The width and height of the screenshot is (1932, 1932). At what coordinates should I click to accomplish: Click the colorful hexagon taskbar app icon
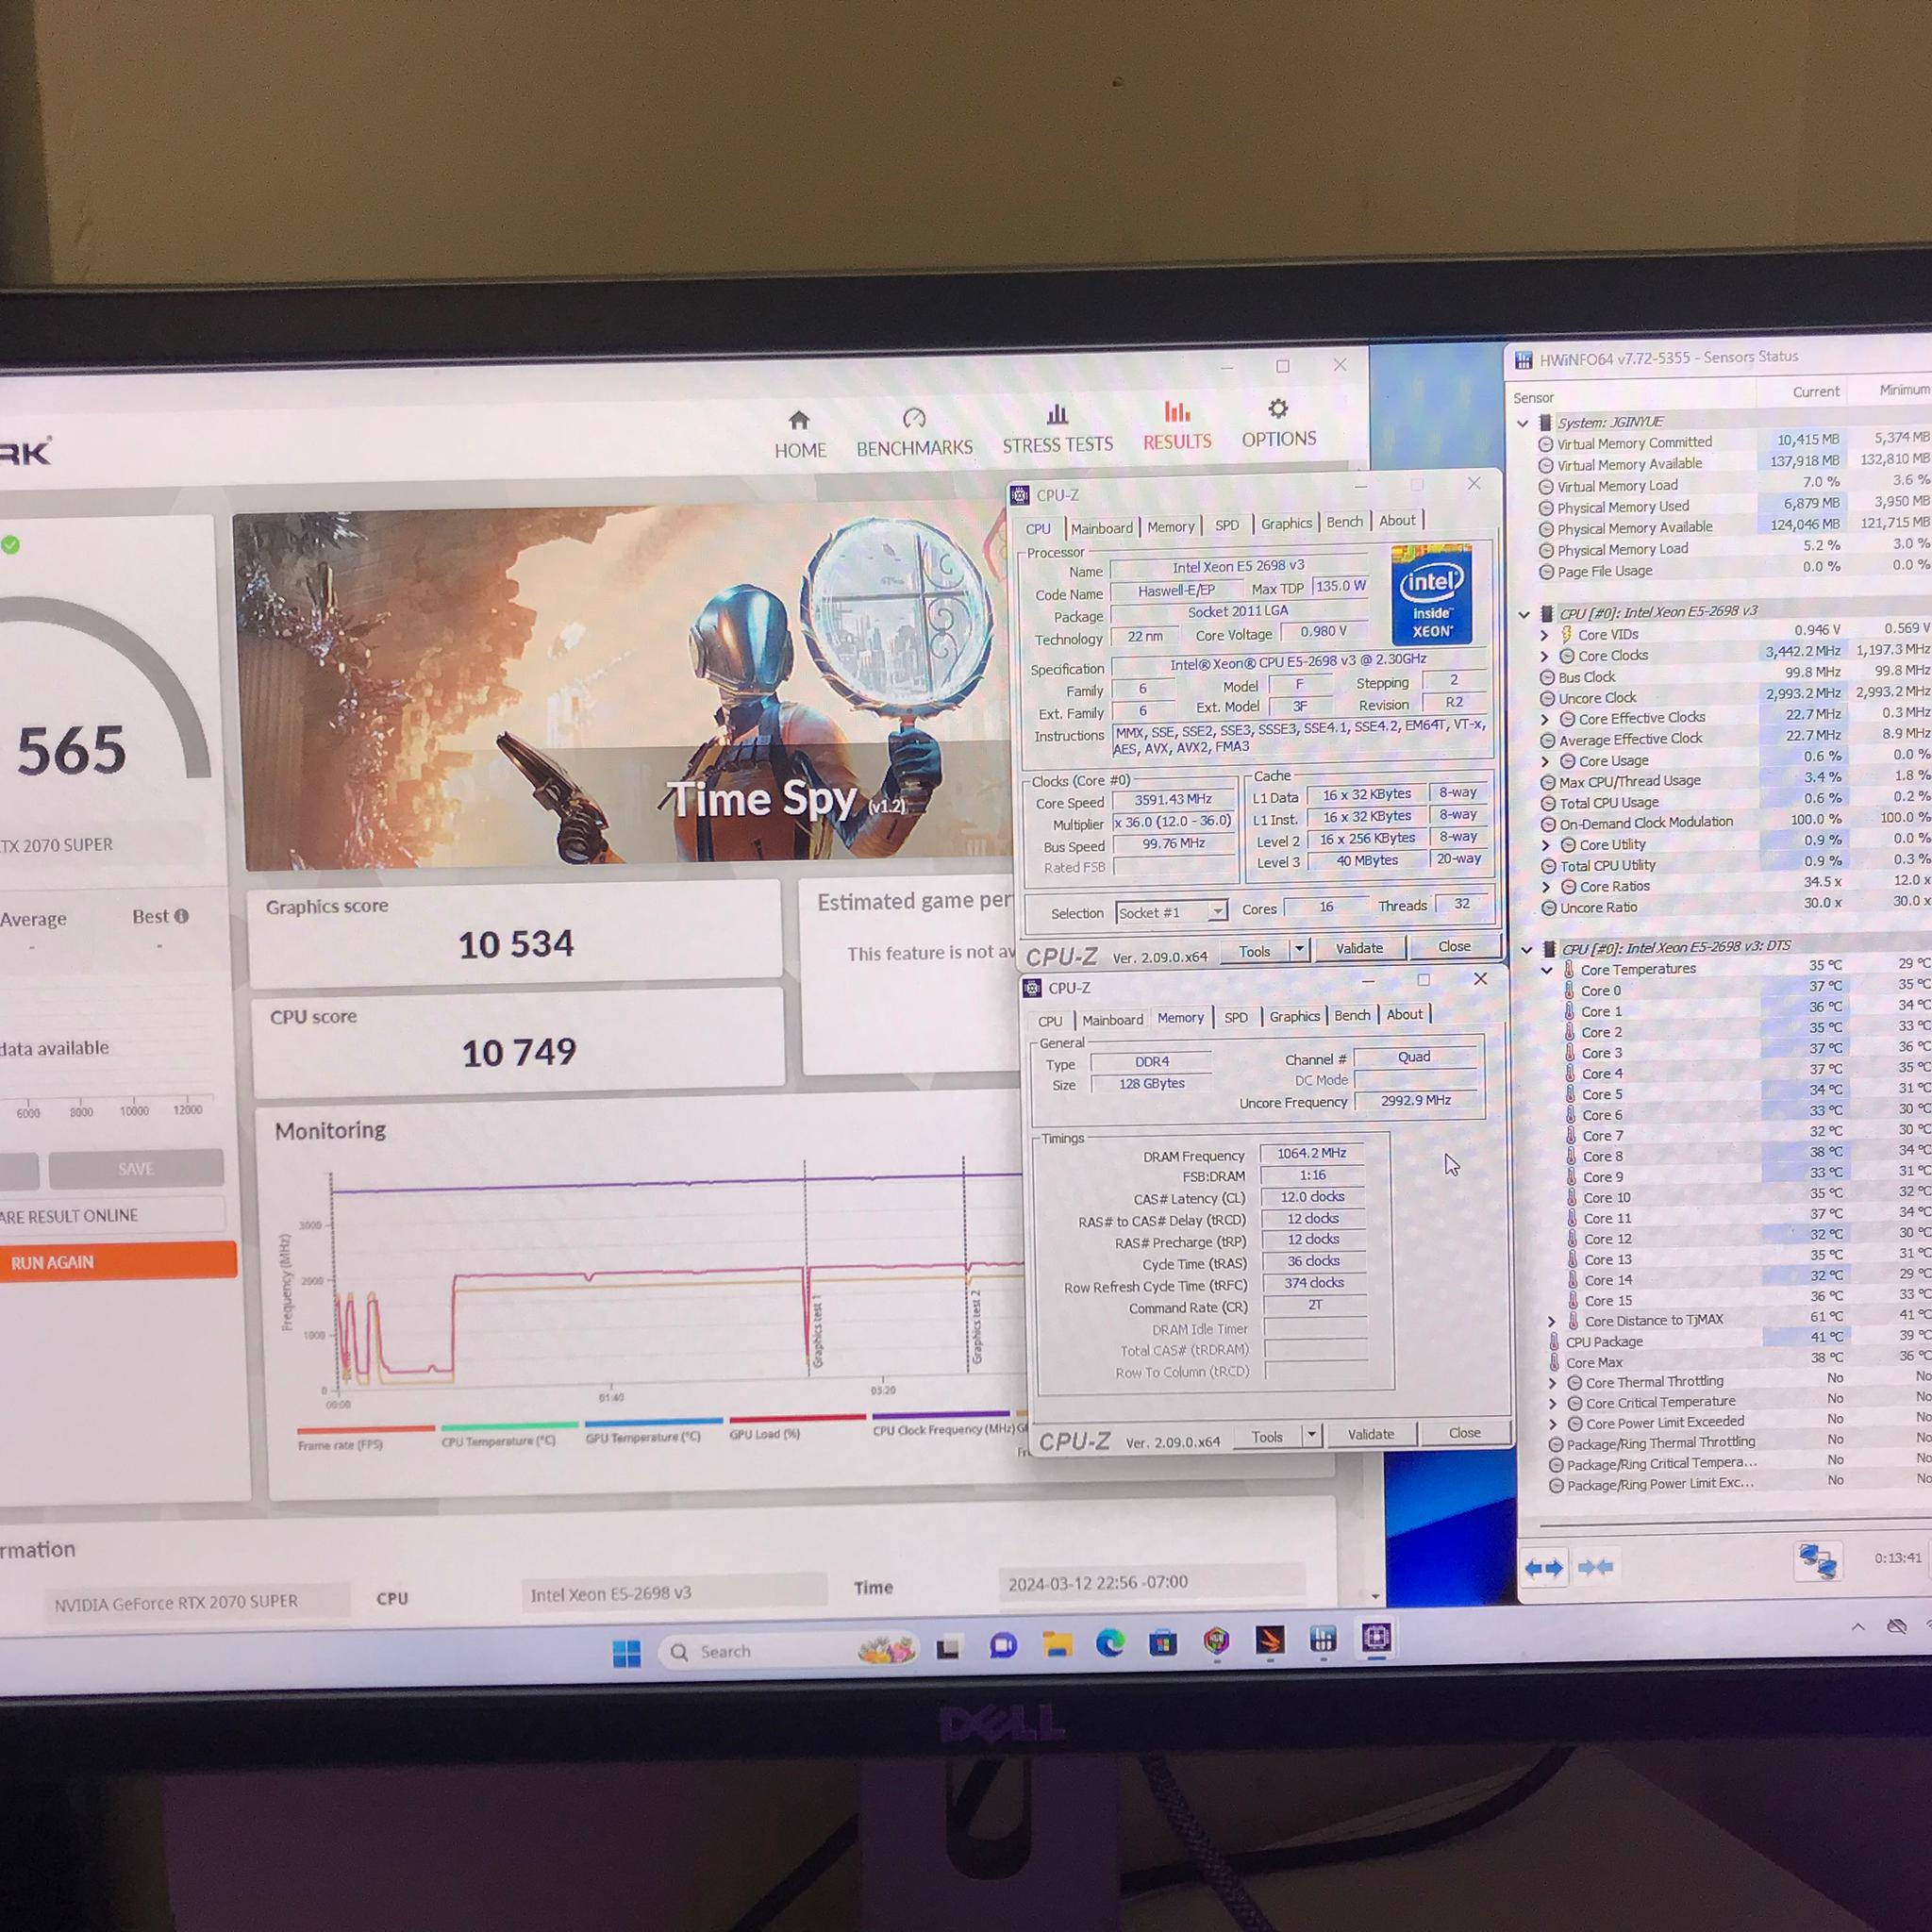(x=1216, y=1641)
